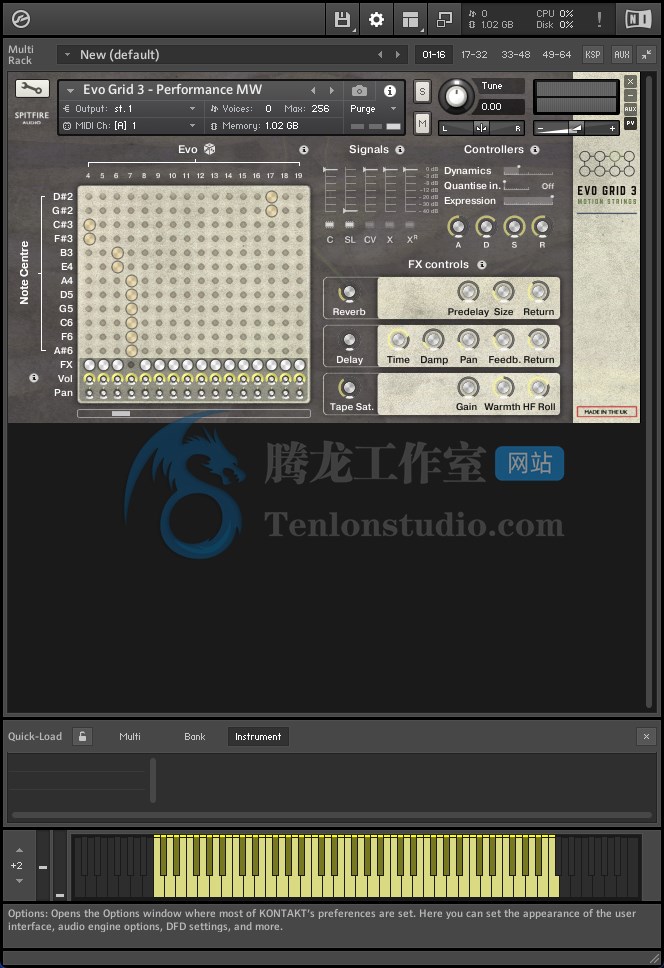Open the save files menu icon

pyautogui.click(x=342, y=20)
